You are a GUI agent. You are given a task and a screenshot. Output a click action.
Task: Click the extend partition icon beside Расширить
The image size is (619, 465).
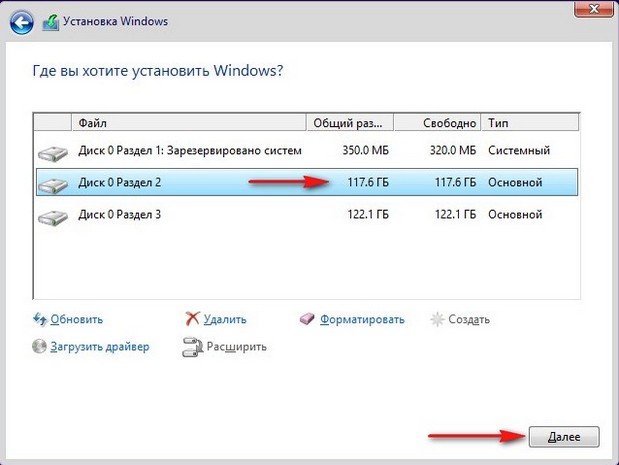coord(192,347)
